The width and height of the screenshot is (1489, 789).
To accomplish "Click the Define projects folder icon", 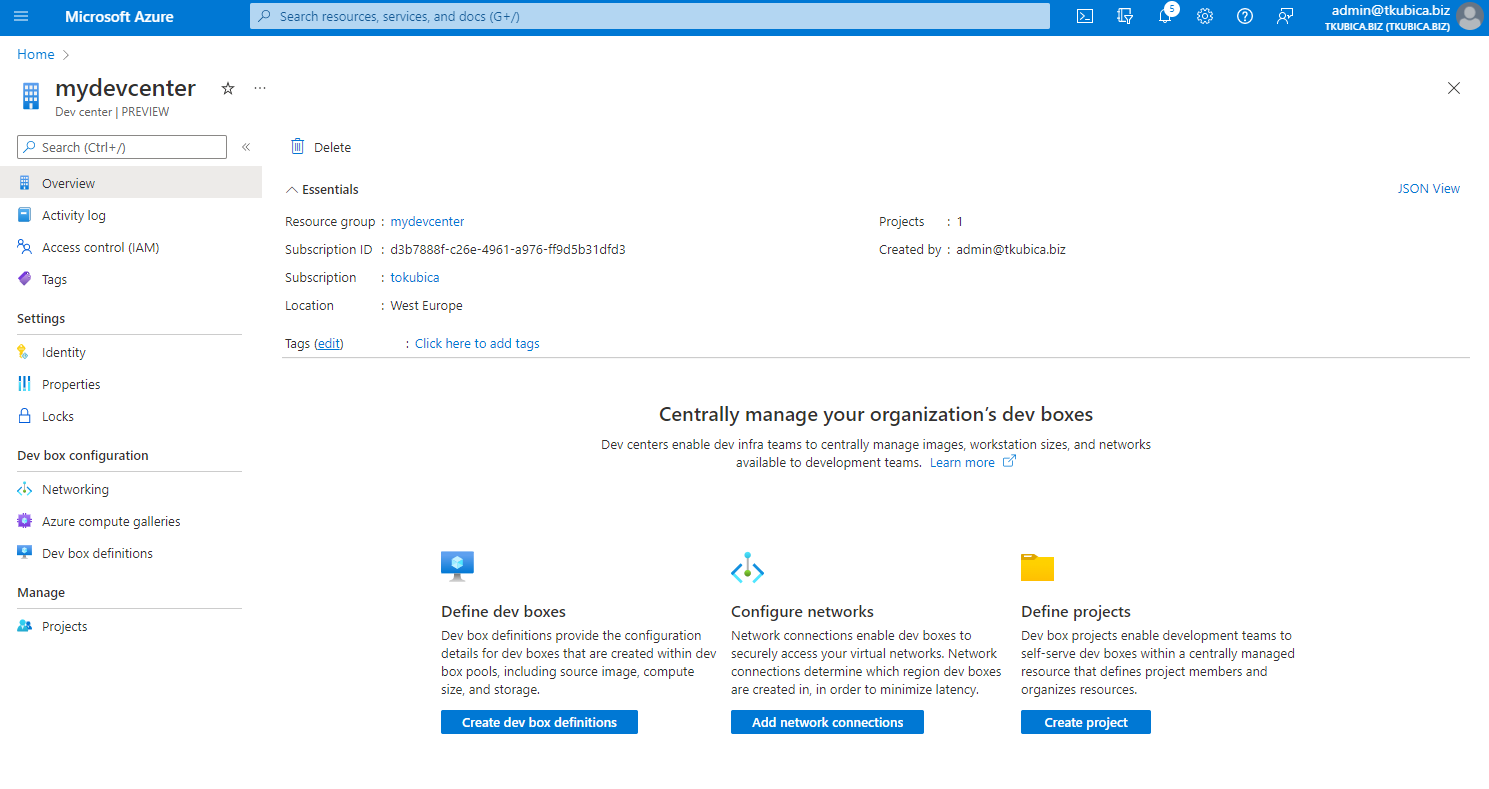I will 1037,567.
